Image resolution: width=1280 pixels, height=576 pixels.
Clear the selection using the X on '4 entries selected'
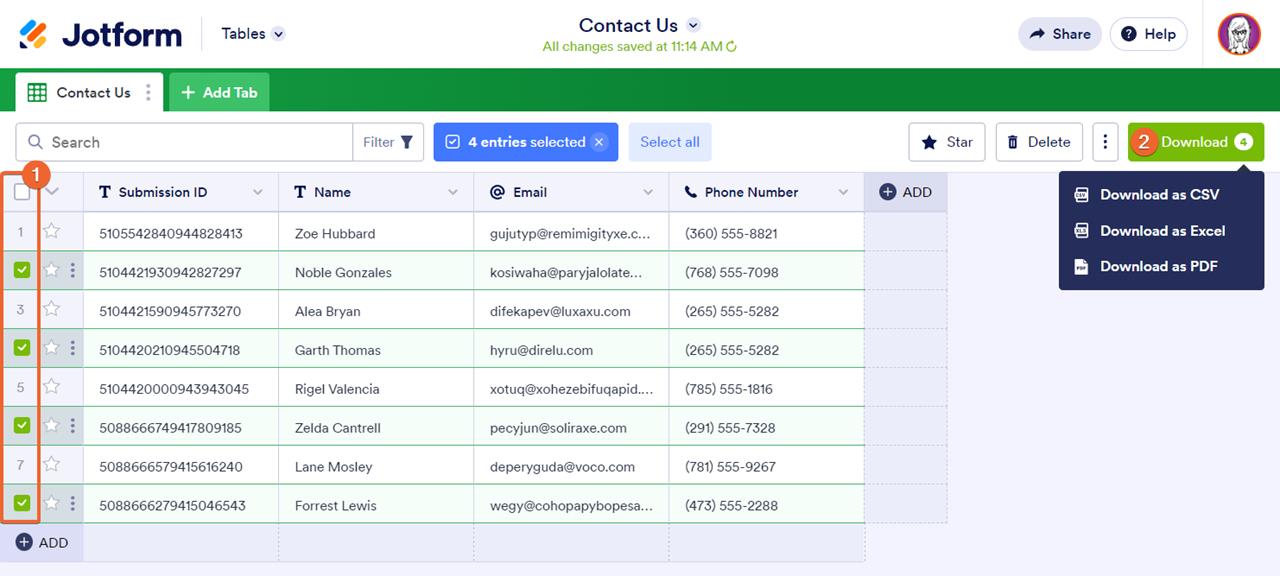(599, 142)
